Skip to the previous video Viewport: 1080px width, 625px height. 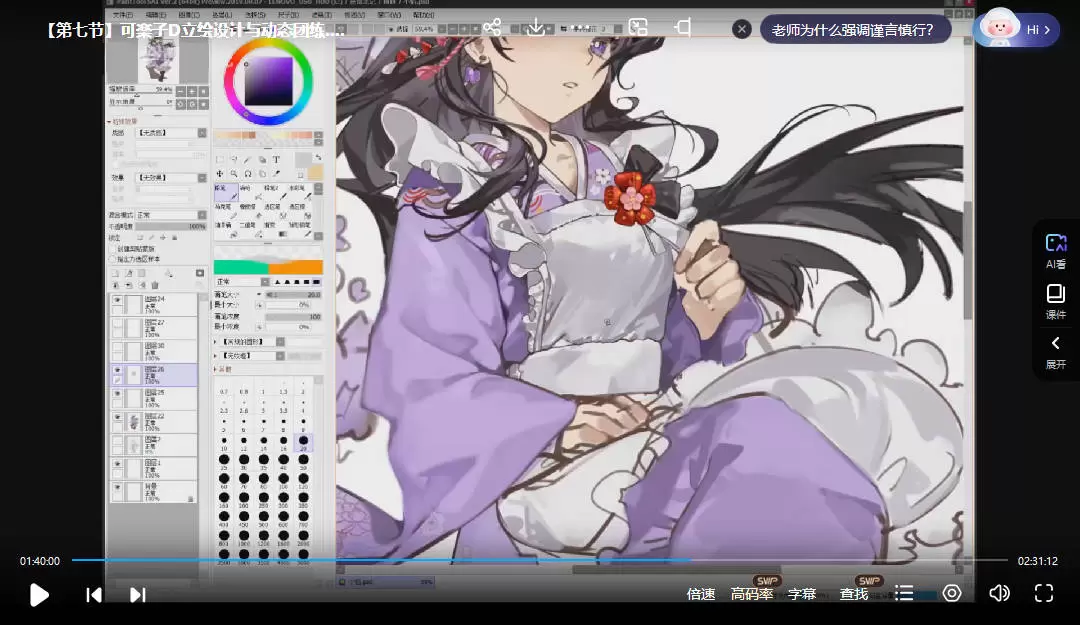94,595
